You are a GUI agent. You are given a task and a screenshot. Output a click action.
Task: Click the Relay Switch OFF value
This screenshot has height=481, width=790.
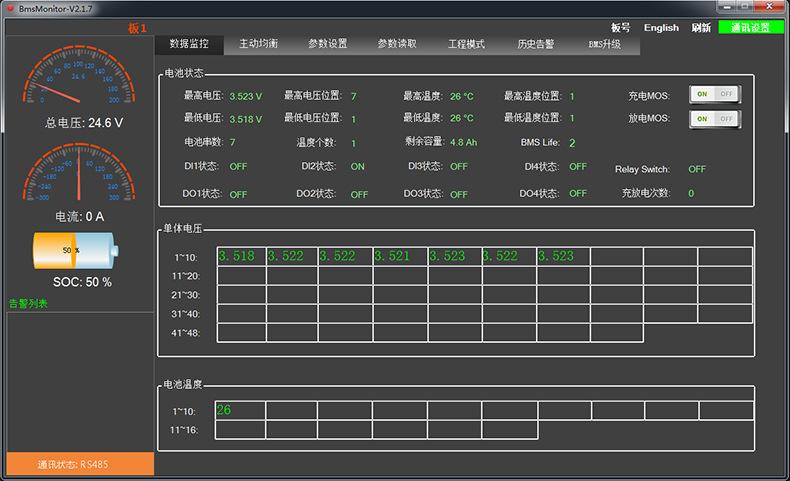pyautogui.click(x=697, y=169)
